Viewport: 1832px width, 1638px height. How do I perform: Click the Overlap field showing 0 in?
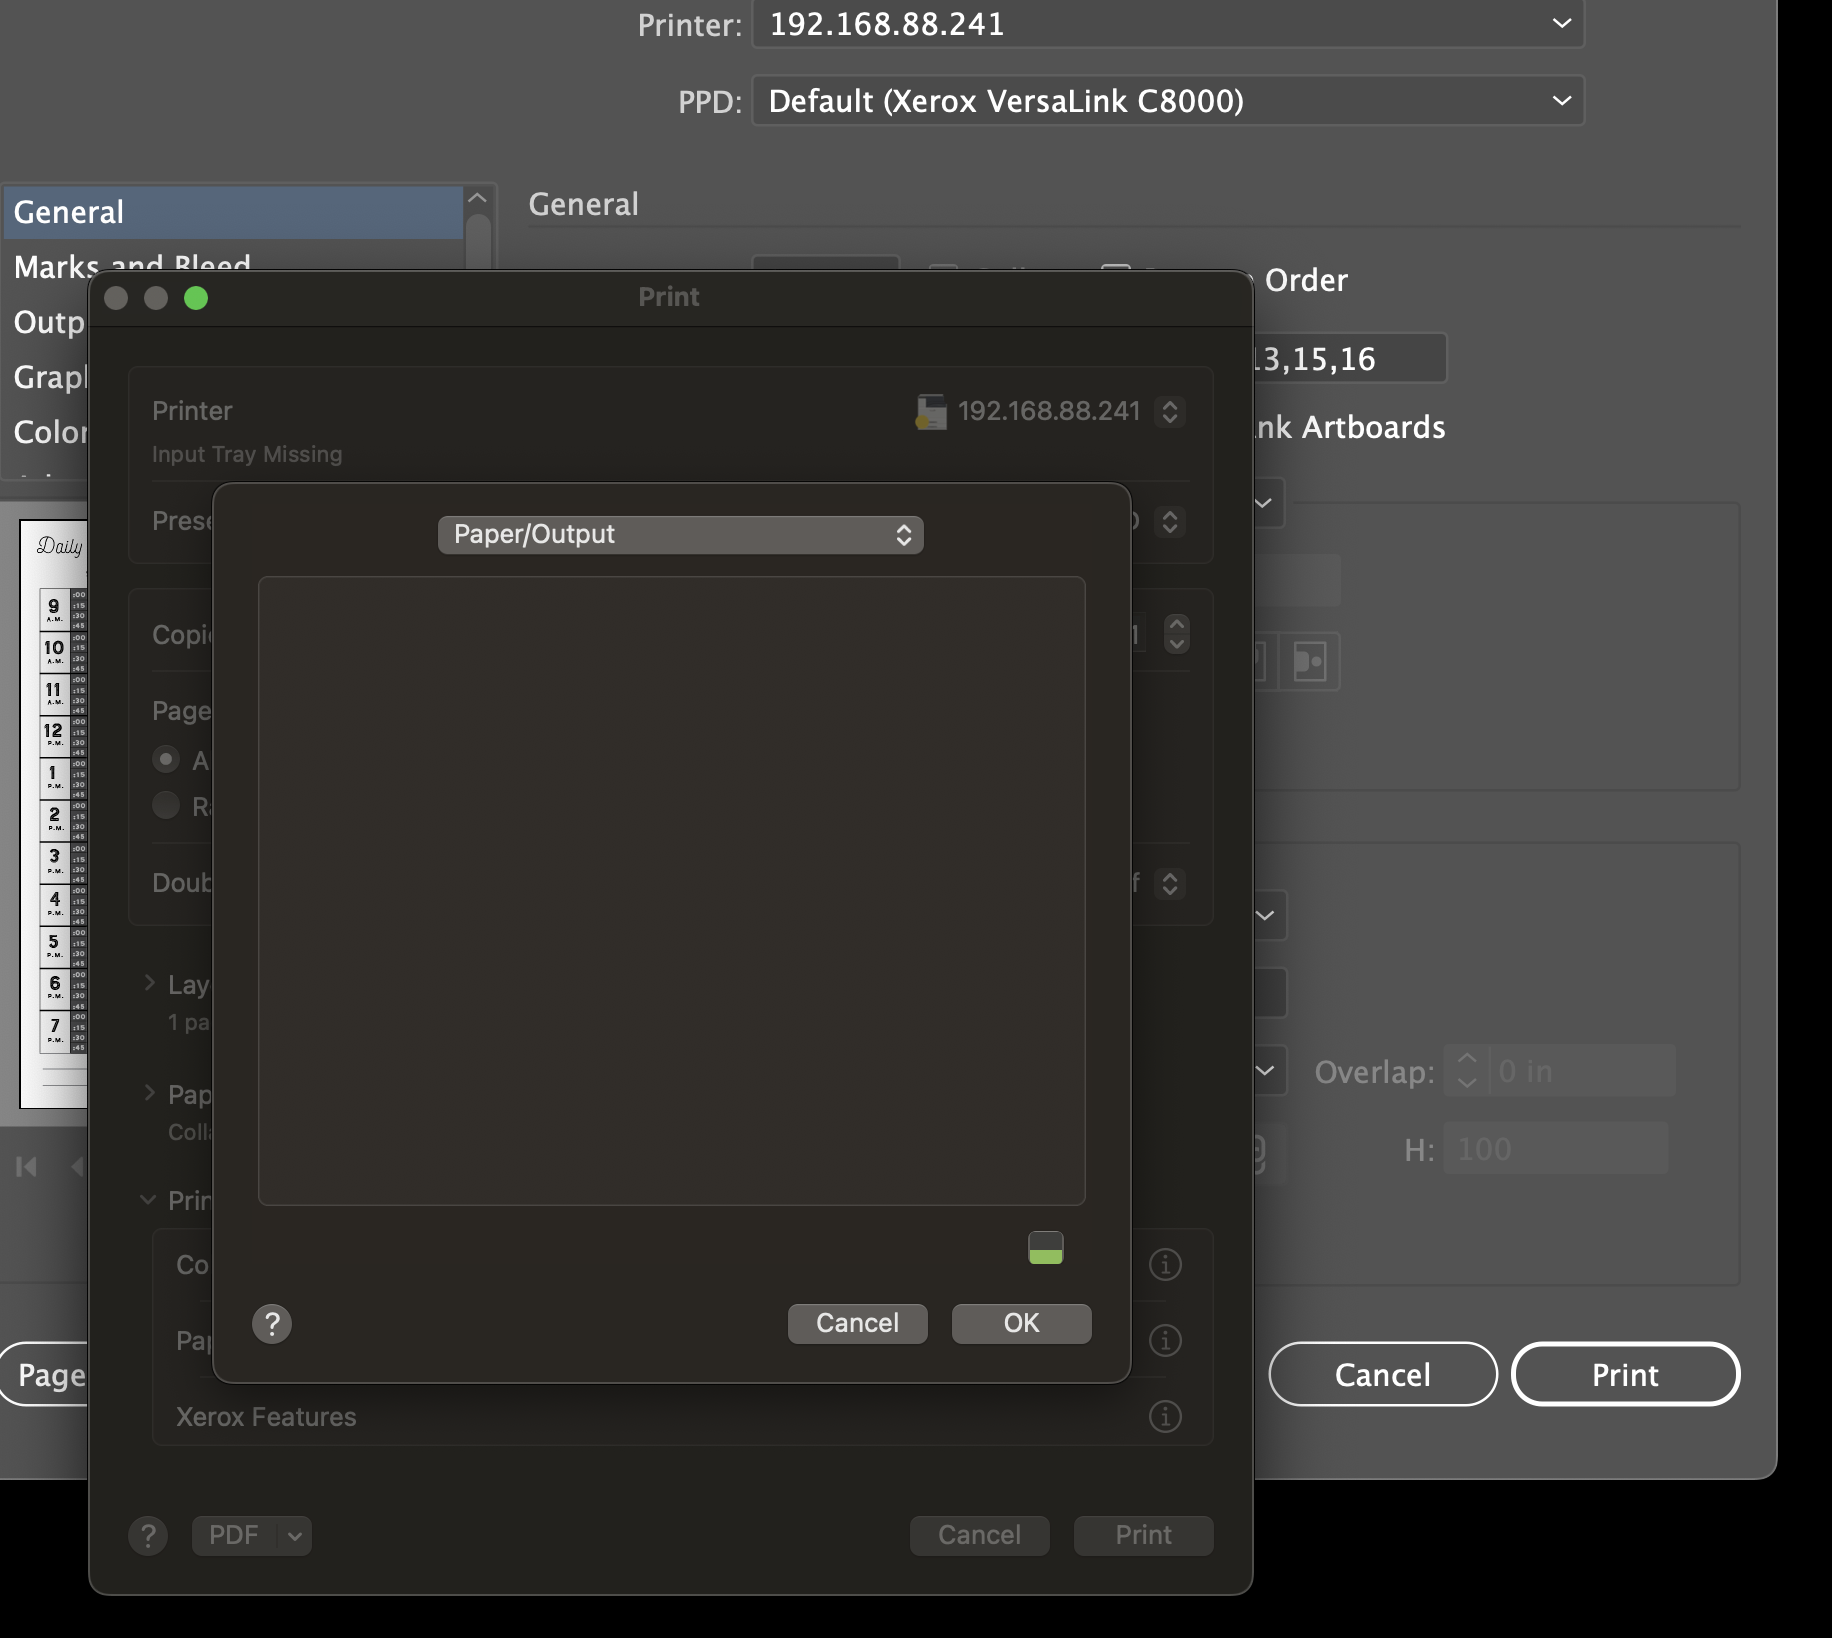tap(1582, 1071)
